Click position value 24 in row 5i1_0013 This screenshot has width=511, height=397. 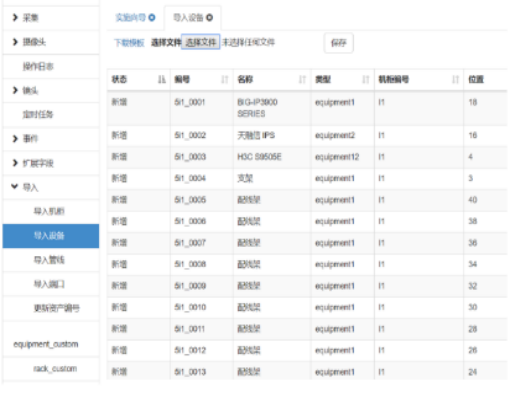pyautogui.click(x=473, y=372)
